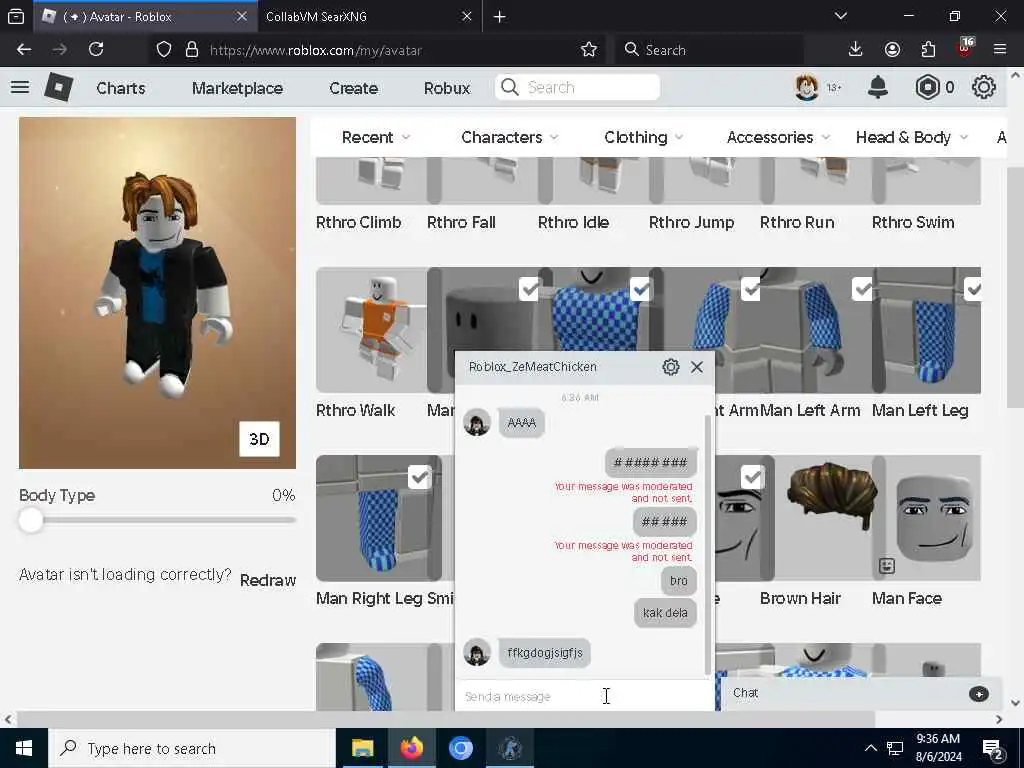The width and height of the screenshot is (1024, 768).
Task: Open the Robux balance icon
Action: [x=927, y=87]
